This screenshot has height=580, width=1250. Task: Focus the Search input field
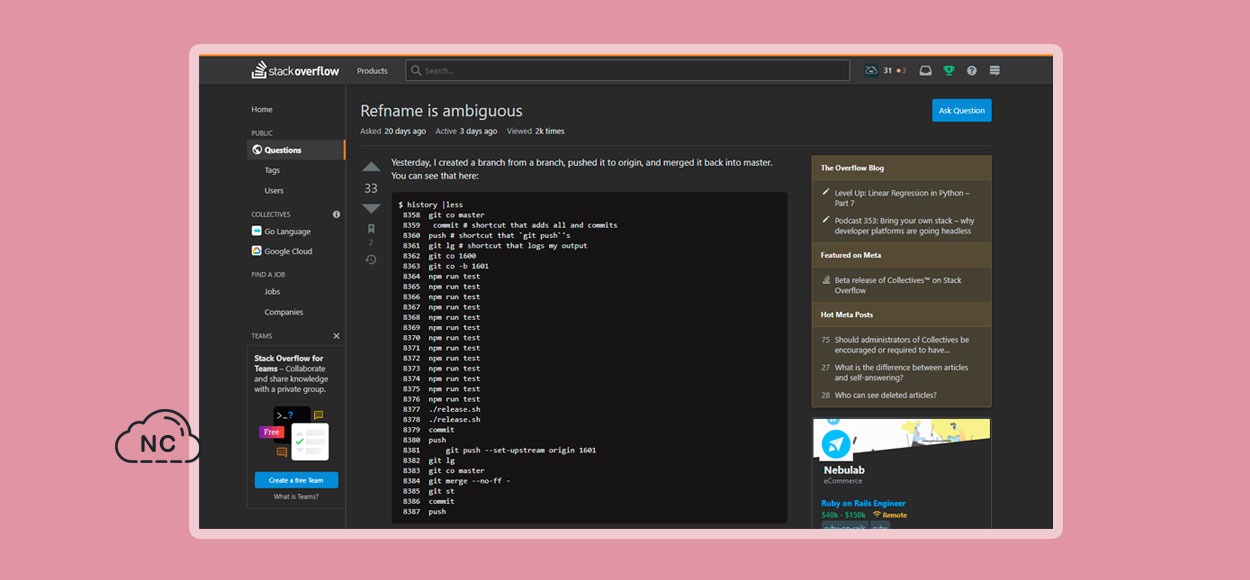coord(627,71)
